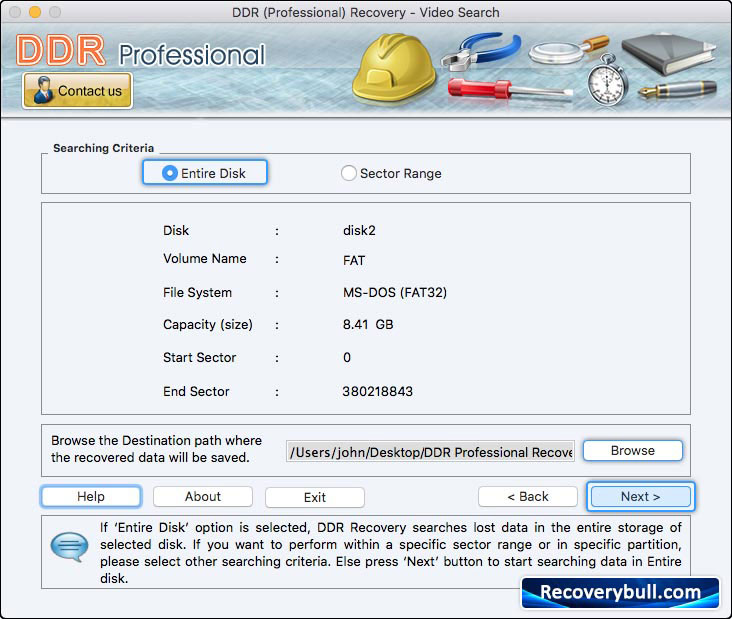Click the fountain pen icon
732x619 pixels.
tap(677, 90)
